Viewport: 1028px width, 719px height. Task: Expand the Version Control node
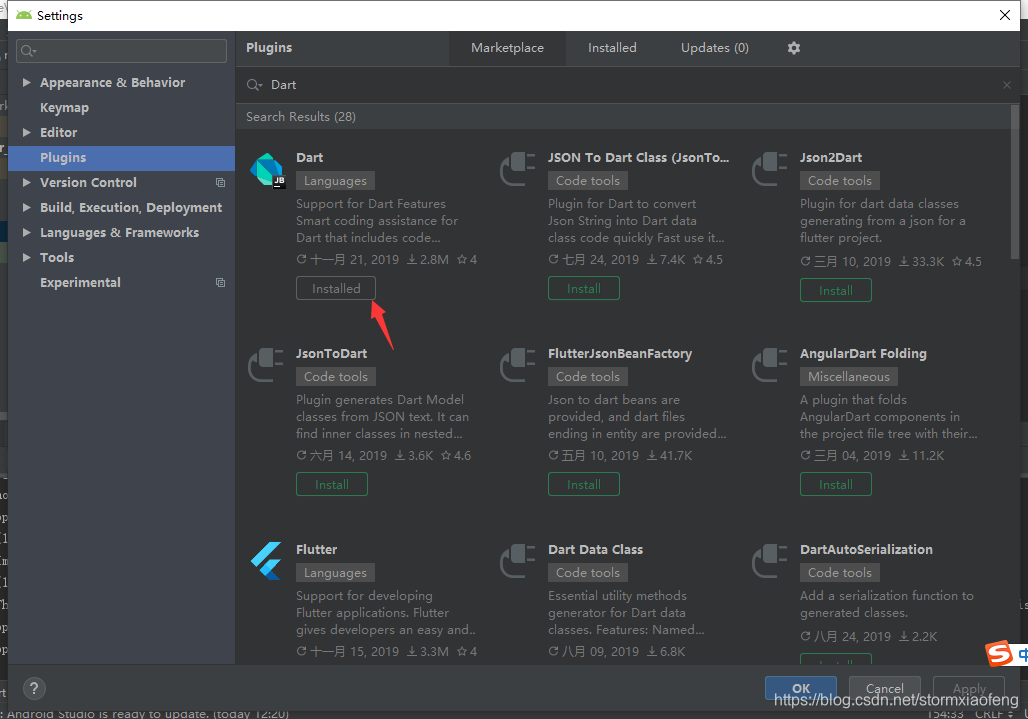coord(27,182)
